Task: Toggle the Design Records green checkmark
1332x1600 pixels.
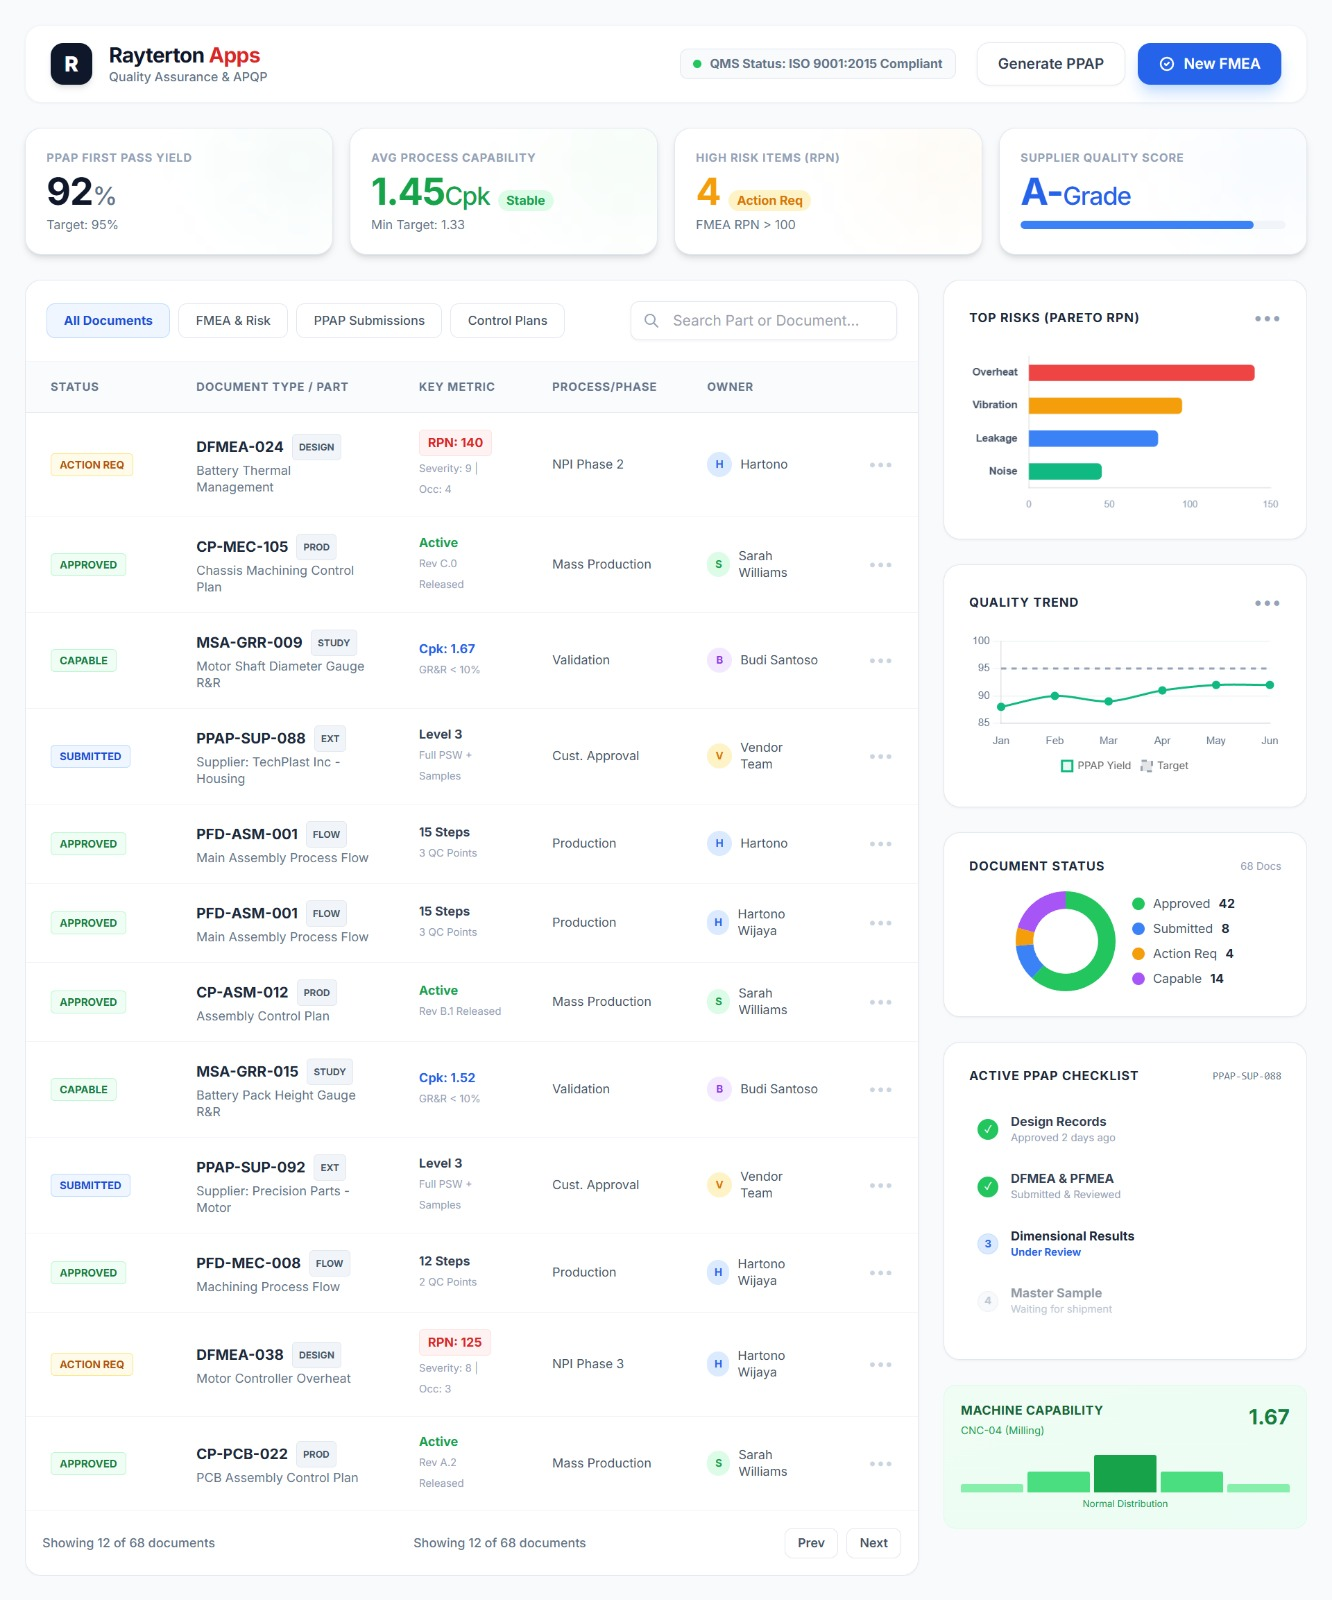Action: [x=988, y=1129]
